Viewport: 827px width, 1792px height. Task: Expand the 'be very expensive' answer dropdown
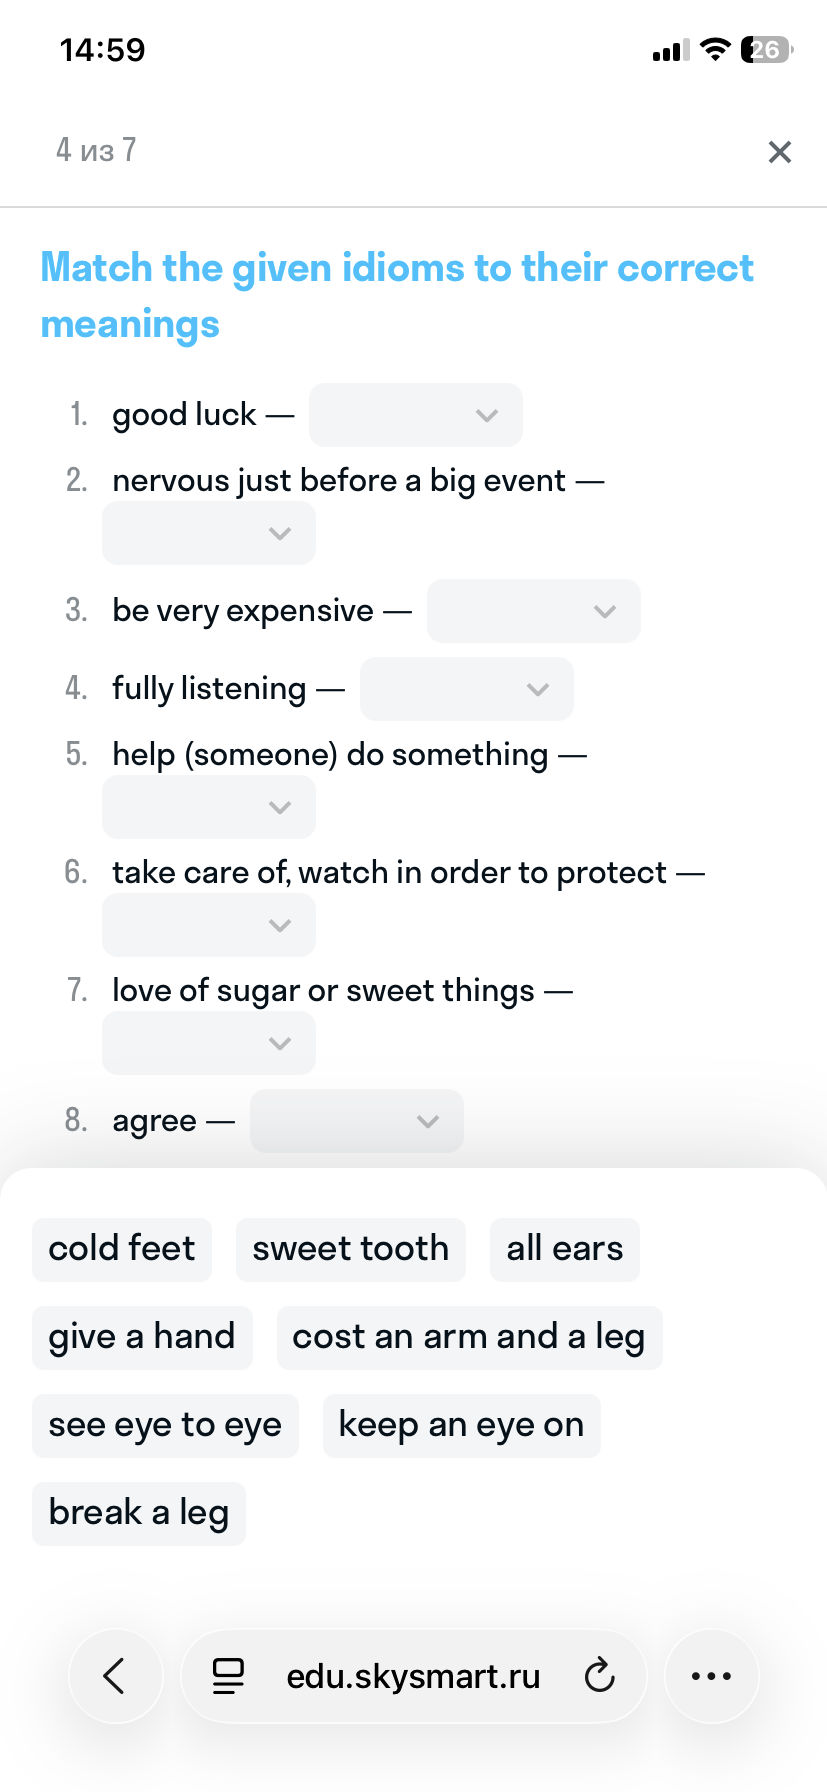click(533, 611)
